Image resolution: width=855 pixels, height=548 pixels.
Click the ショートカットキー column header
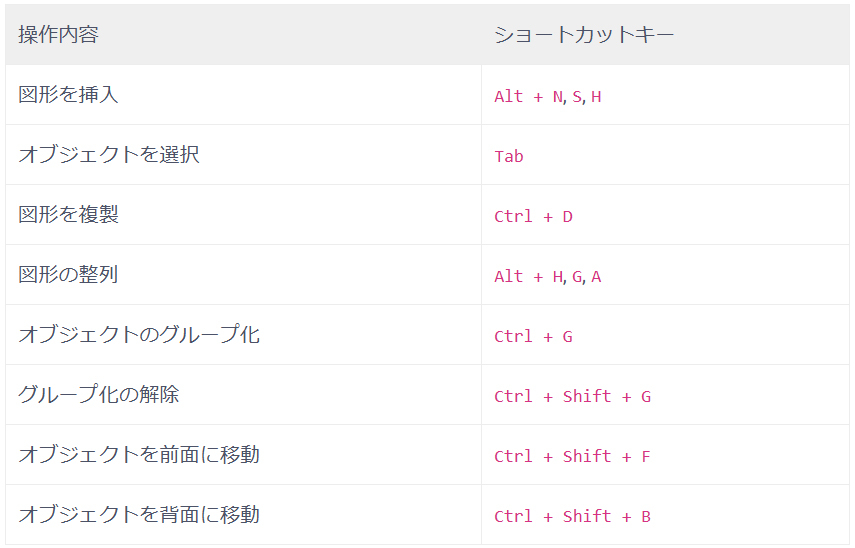click(584, 35)
